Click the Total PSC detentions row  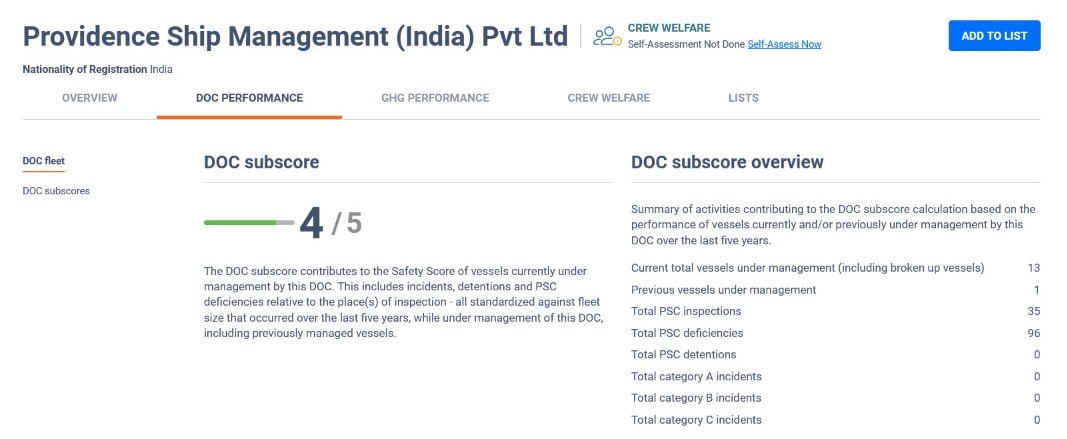(836, 355)
